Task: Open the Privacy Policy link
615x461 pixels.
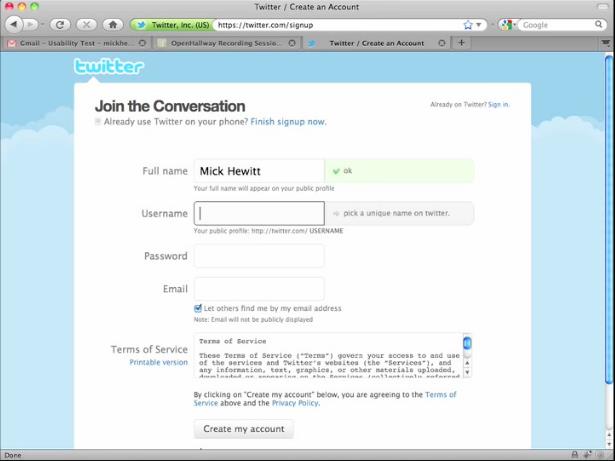Action: pyautogui.click(x=295, y=403)
